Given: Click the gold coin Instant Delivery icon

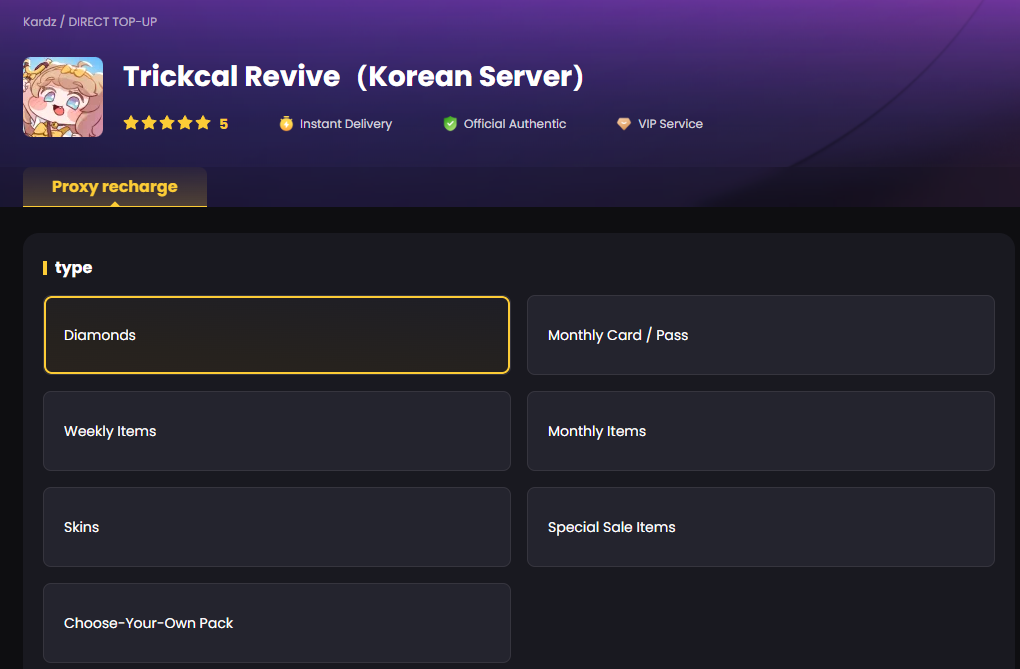Looking at the screenshot, I should coord(286,124).
